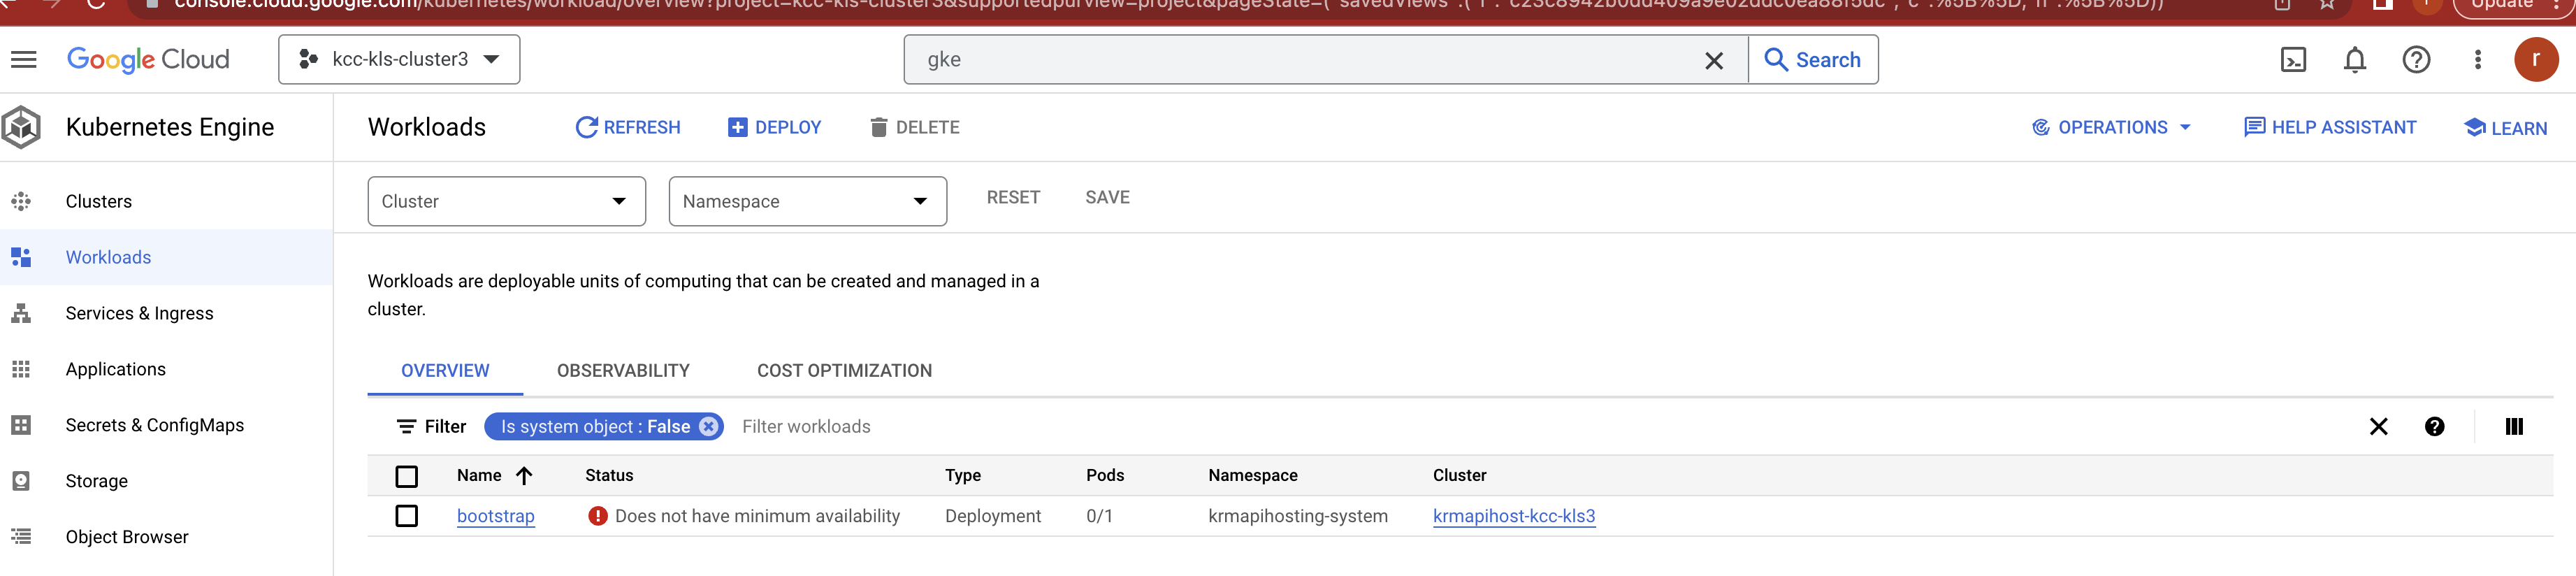Select all workloads via header checkbox
The height and width of the screenshot is (576, 2576).
(406, 476)
